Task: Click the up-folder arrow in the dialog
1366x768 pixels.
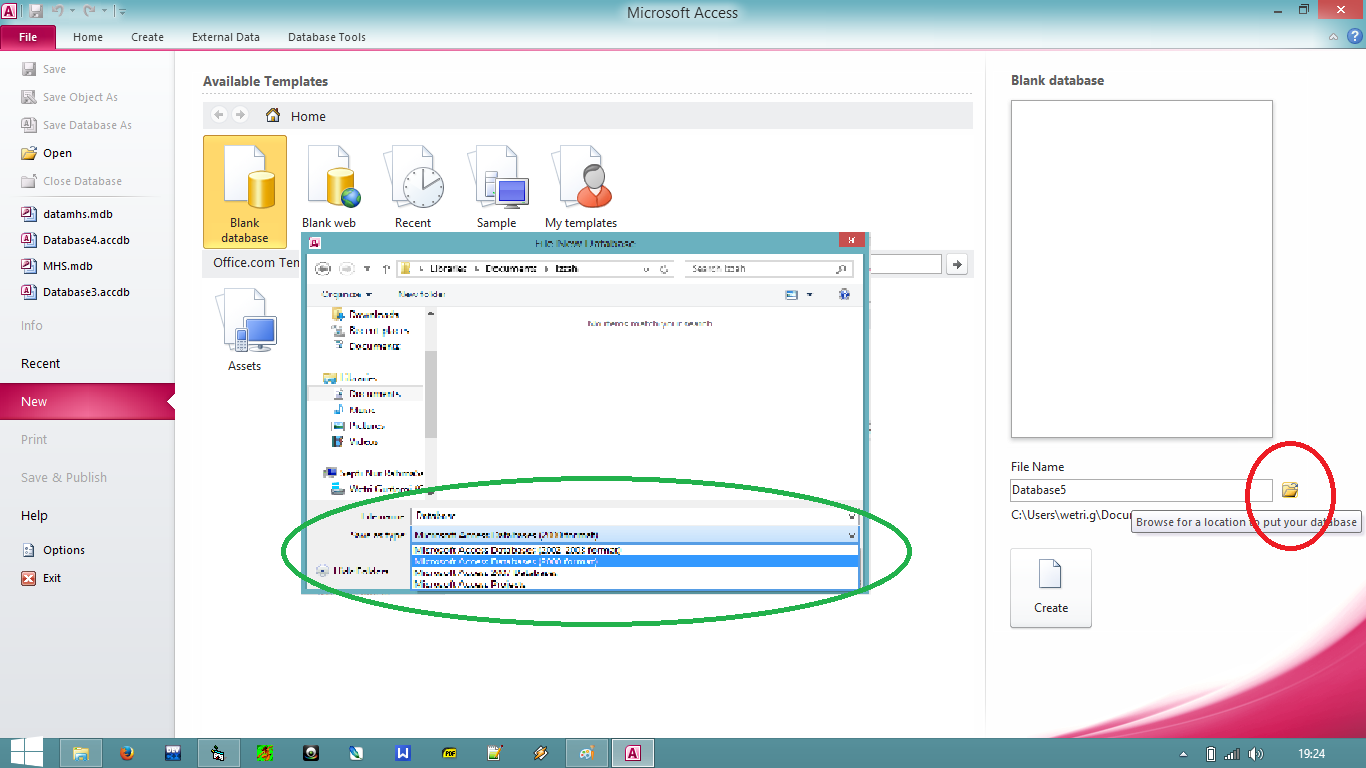Action: coord(386,268)
